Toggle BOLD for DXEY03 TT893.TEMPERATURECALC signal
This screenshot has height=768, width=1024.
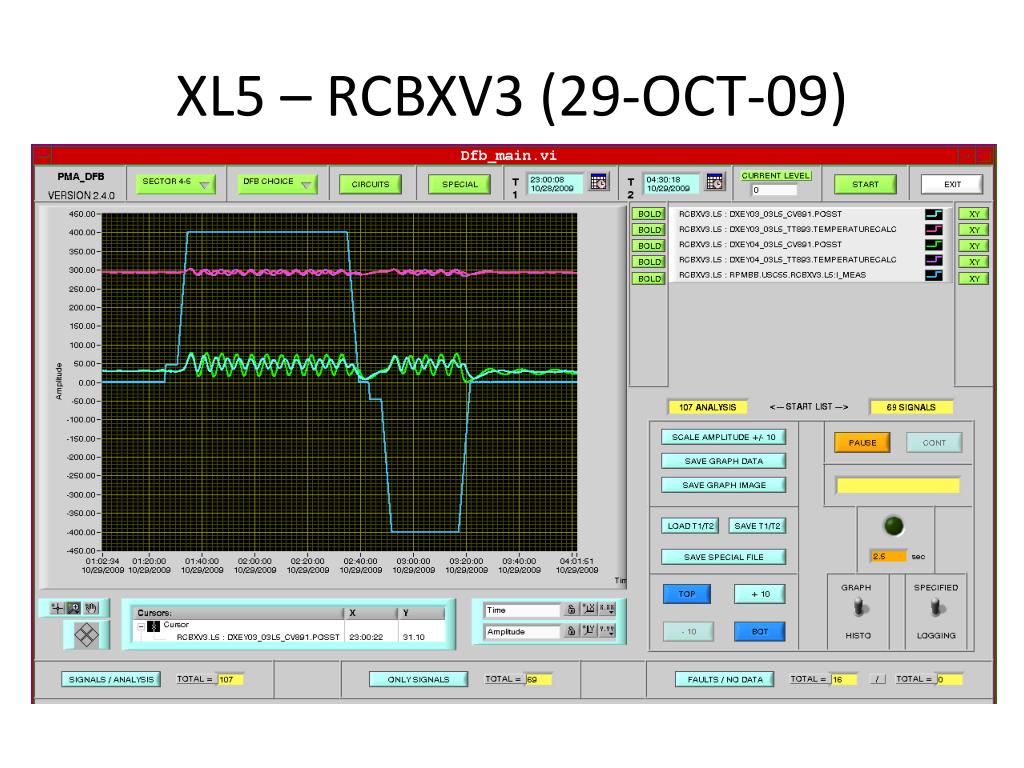click(x=649, y=230)
